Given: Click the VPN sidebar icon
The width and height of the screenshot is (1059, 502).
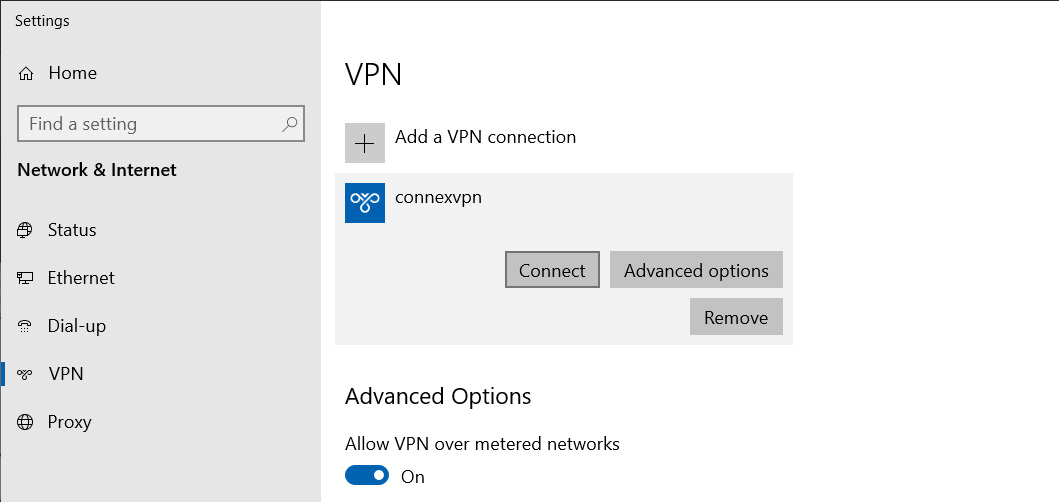Looking at the screenshot, I should [25, 374].
